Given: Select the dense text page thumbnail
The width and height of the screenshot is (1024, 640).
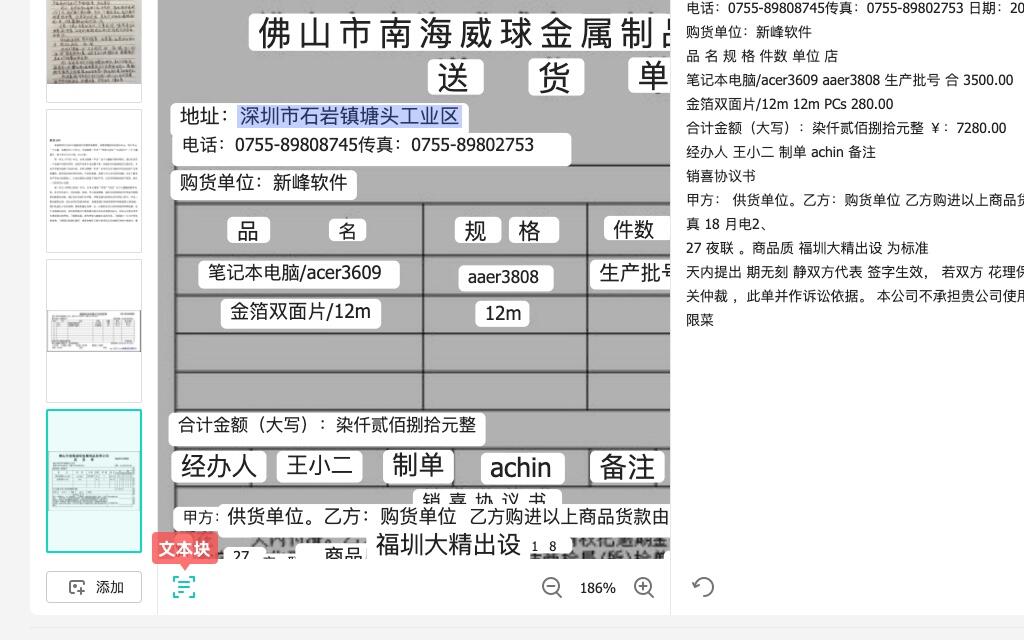Looking at the screenshot, I should (x=94, y=181).
